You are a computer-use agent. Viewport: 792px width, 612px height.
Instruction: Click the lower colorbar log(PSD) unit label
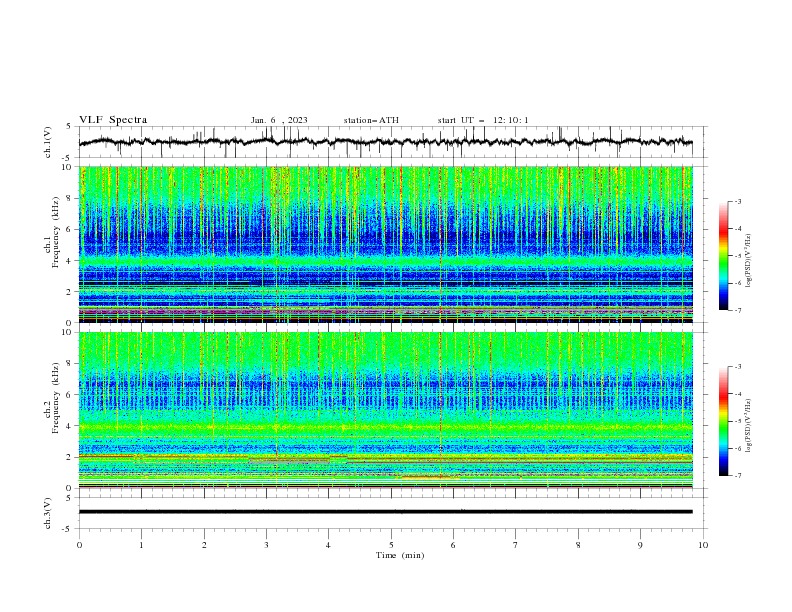click(x=749, y=425)
